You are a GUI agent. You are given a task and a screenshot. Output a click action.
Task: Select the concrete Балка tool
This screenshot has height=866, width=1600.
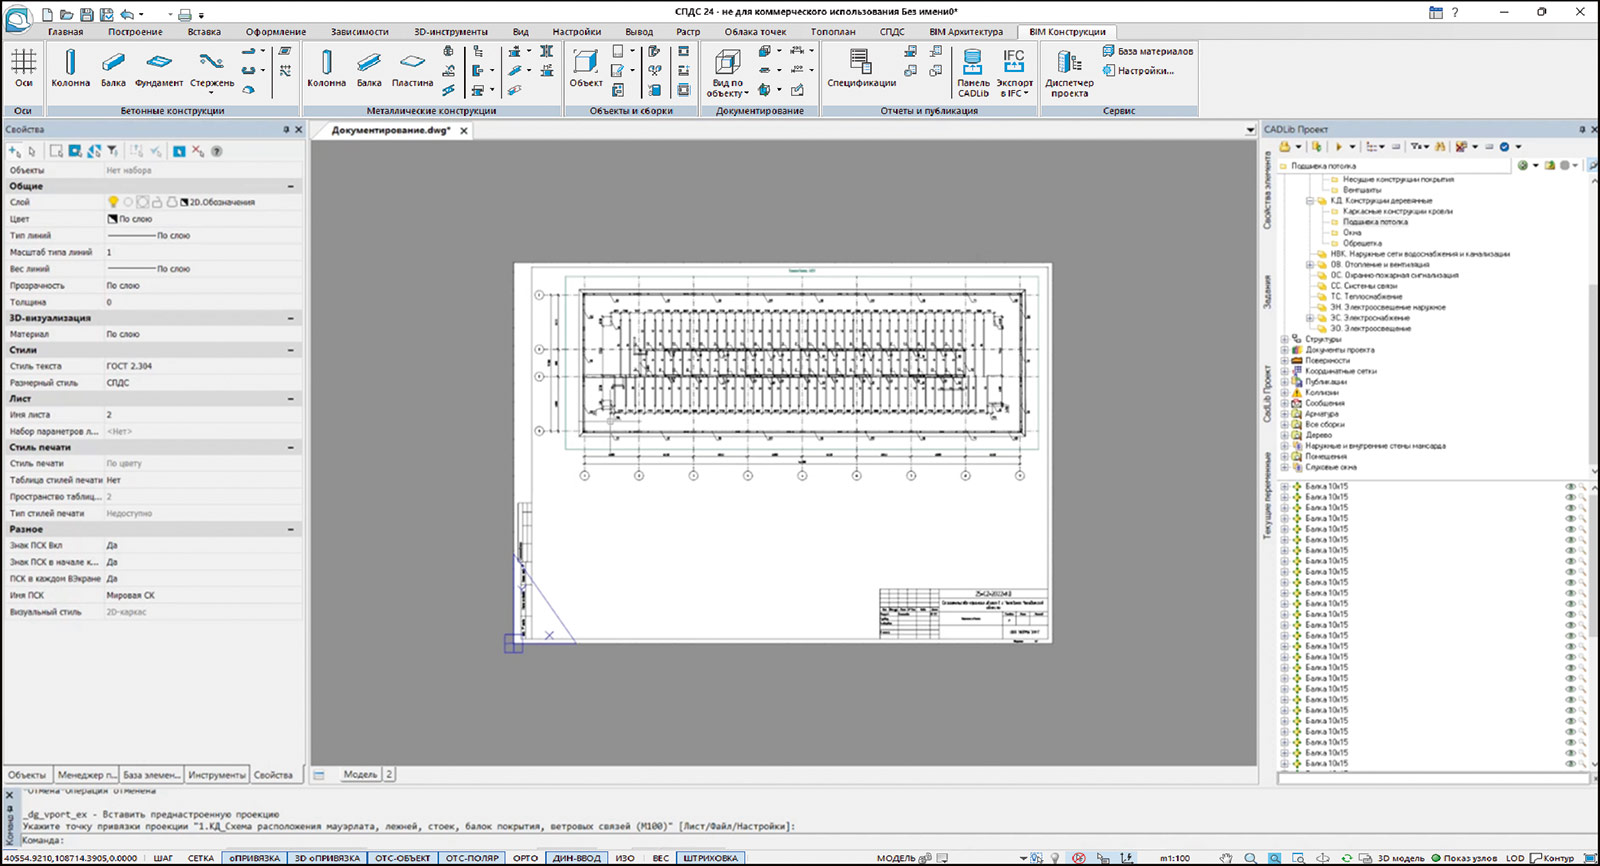click(113, 68)
